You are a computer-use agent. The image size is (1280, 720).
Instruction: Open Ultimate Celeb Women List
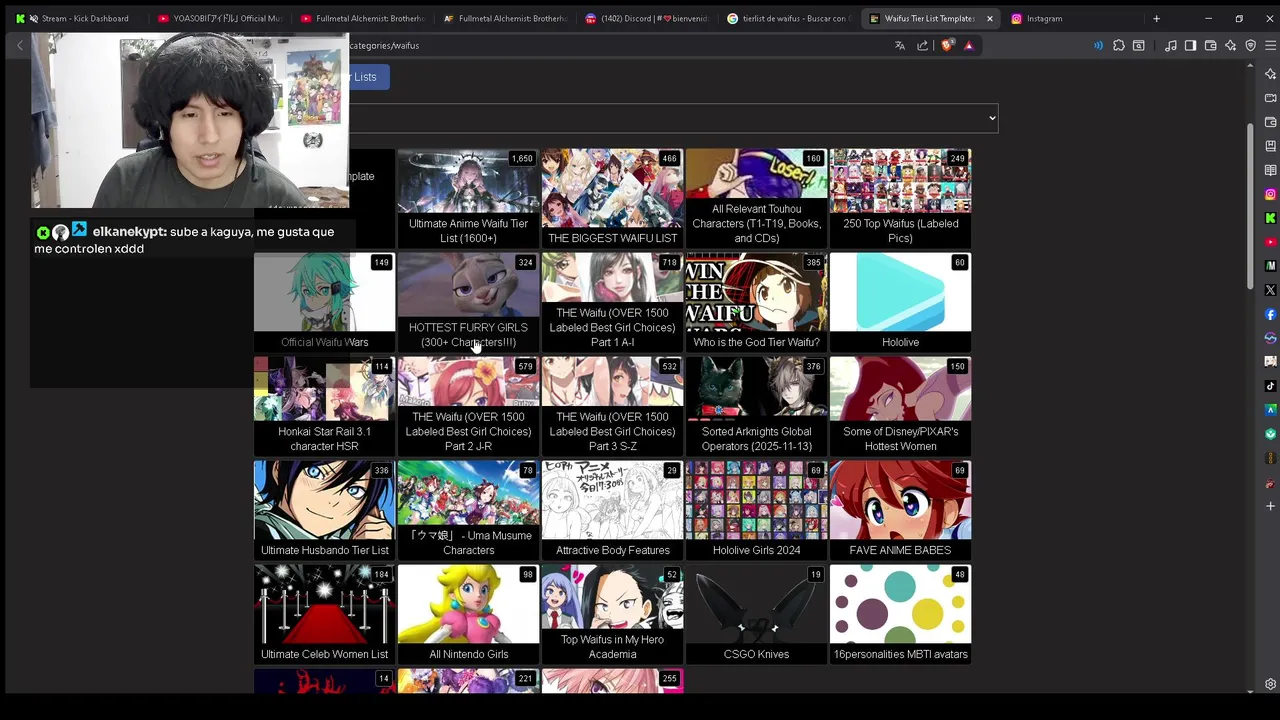(324, 614)
